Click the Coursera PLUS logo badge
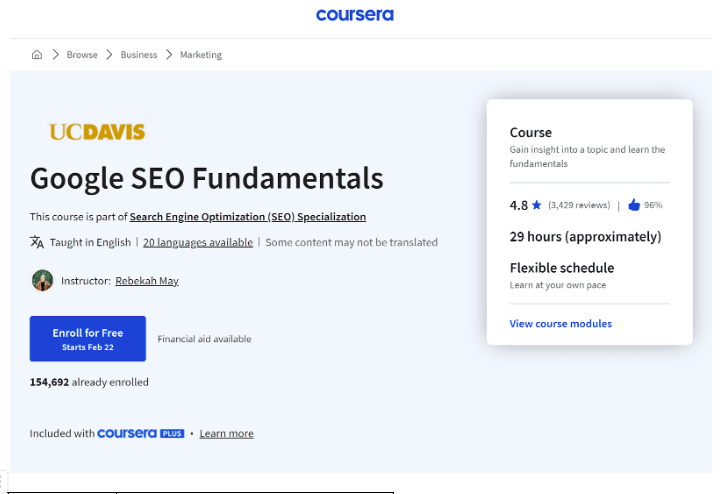The height and width of the screenshot is (494, 727). pyautogui.click(x=140, y=433)
